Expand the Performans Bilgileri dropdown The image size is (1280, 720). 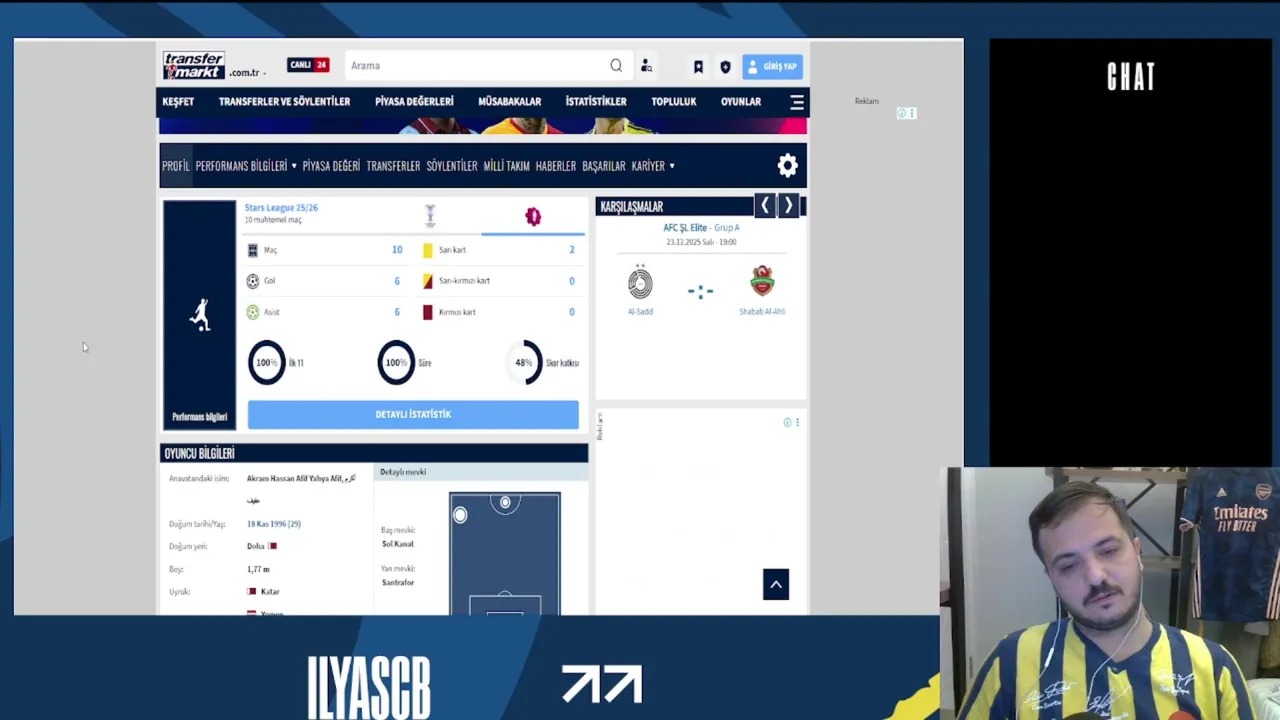(246, 166)
